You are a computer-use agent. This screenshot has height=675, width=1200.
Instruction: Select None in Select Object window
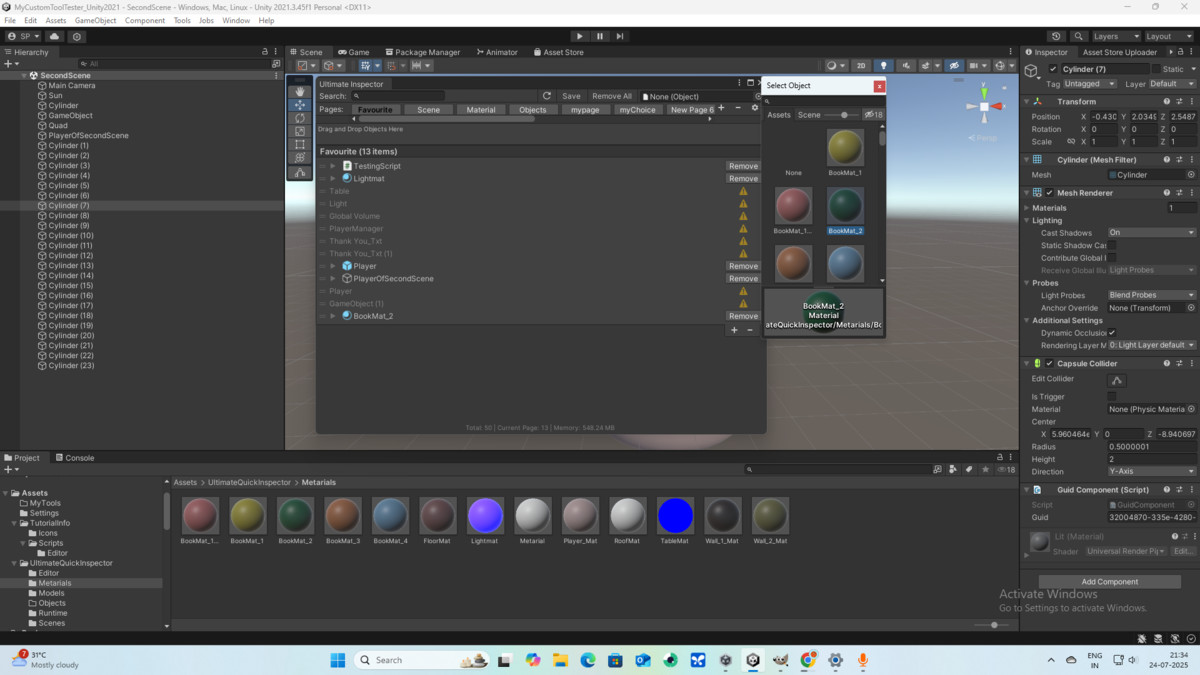tap(793, 153)
